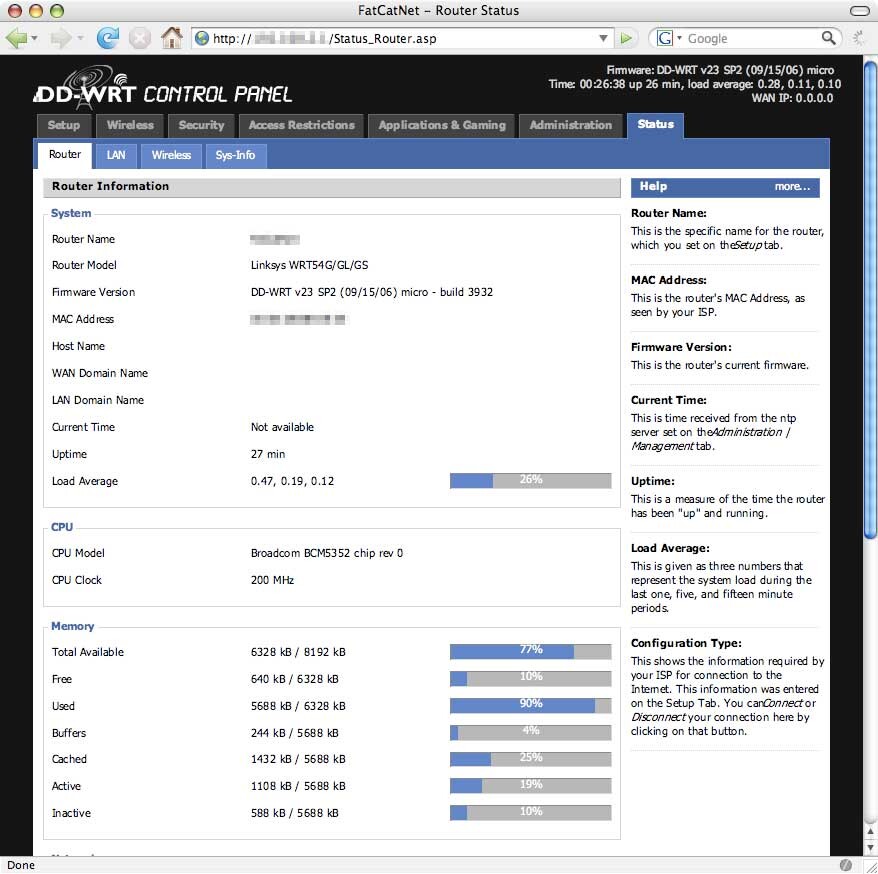Open the browser Home page
This screenshot has width=878, height=874.
pyautogui.click(x=172, y=38)
